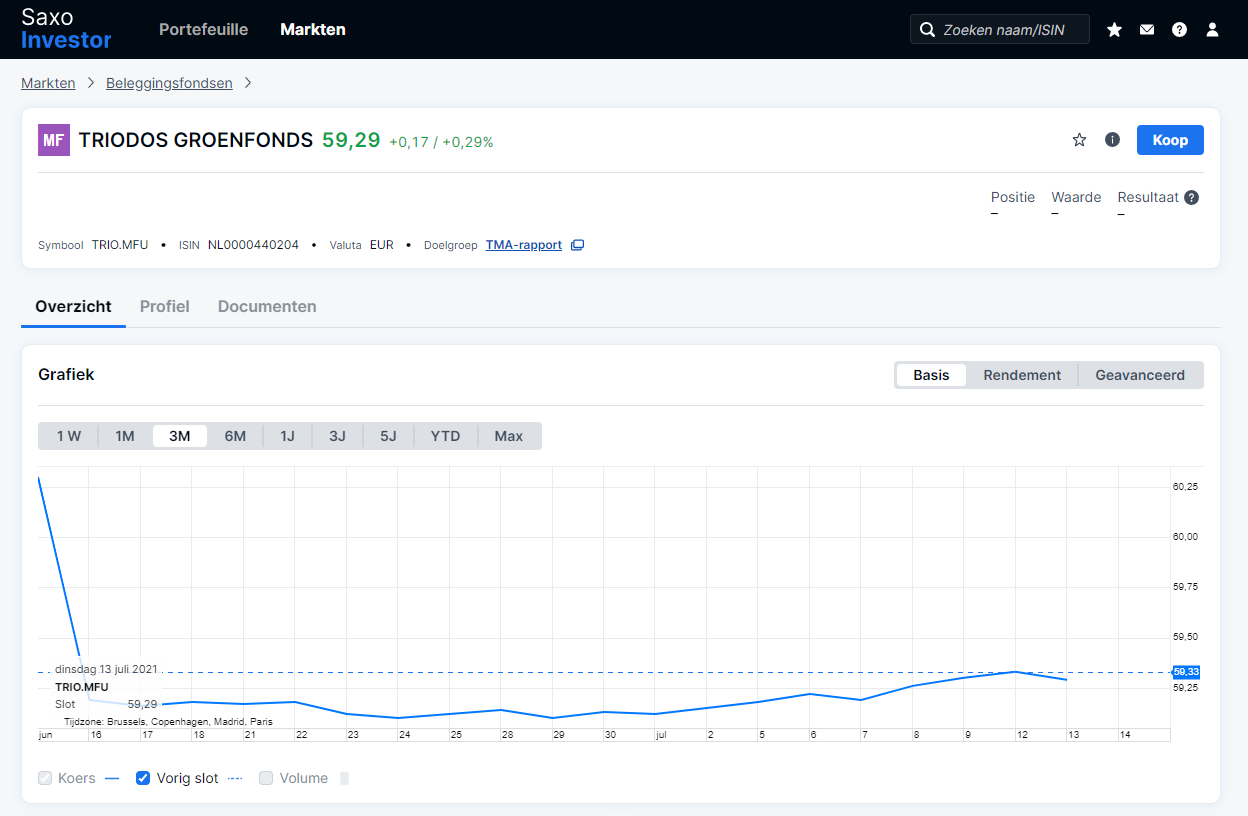Click the 59,33 previous close price marker
This screenshot has width=1248, height=816.
click(x=1186, y=672)
